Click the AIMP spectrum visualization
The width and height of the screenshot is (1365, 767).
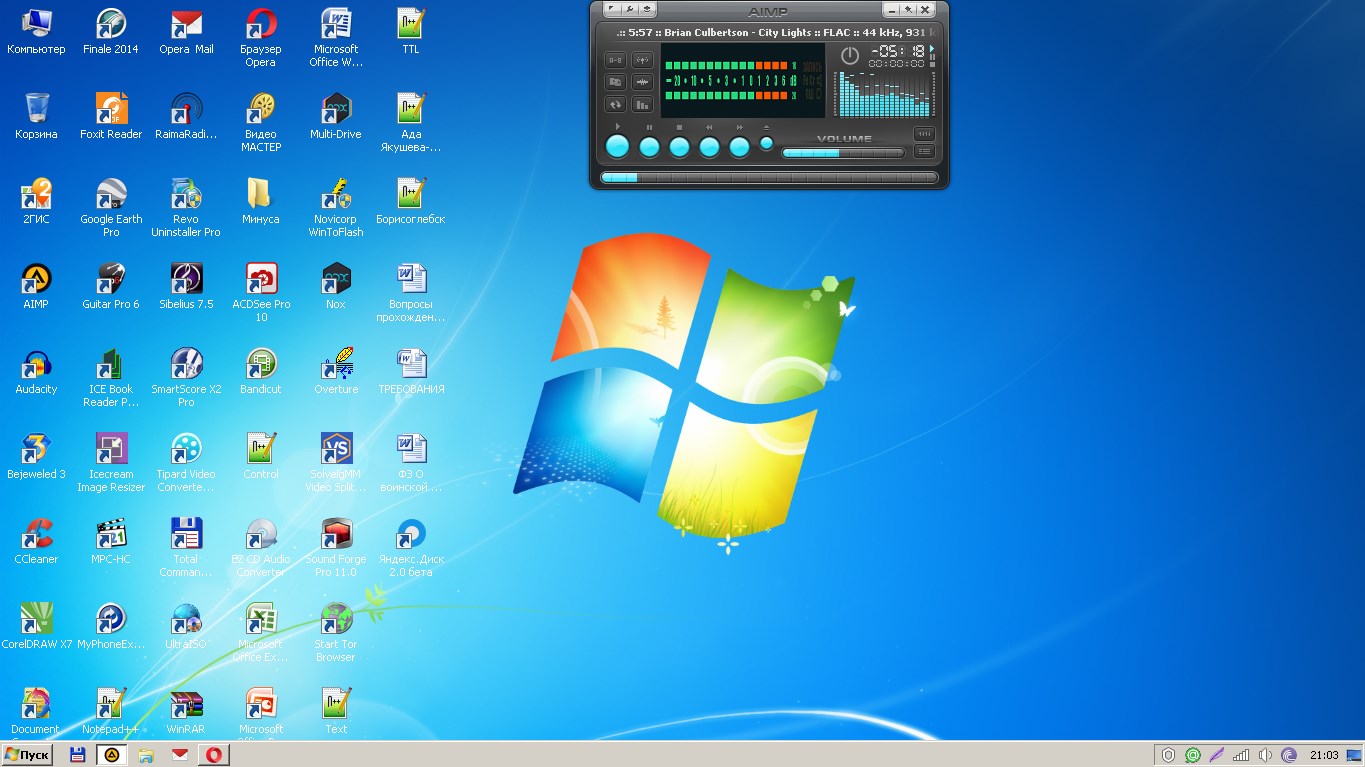(884, 94)
